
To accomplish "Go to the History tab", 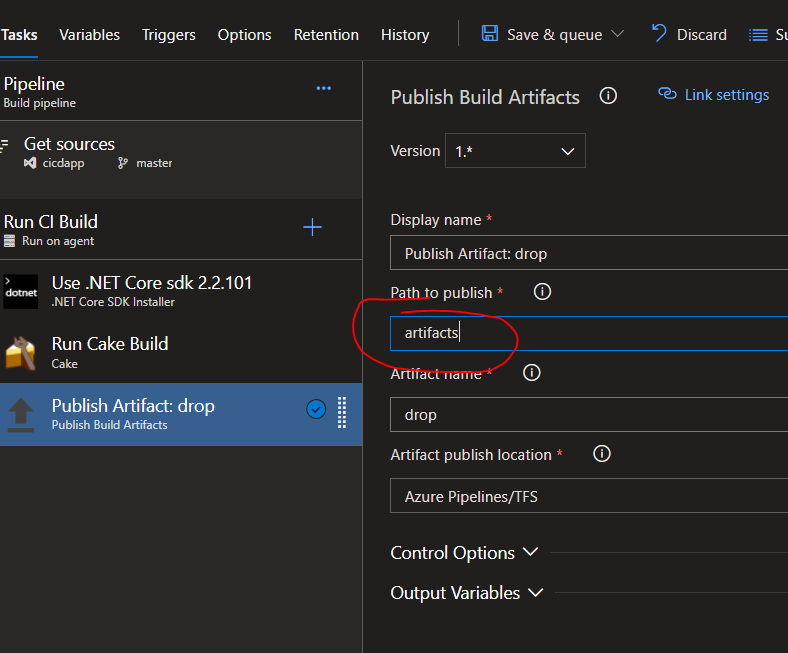I will [404, 35].
